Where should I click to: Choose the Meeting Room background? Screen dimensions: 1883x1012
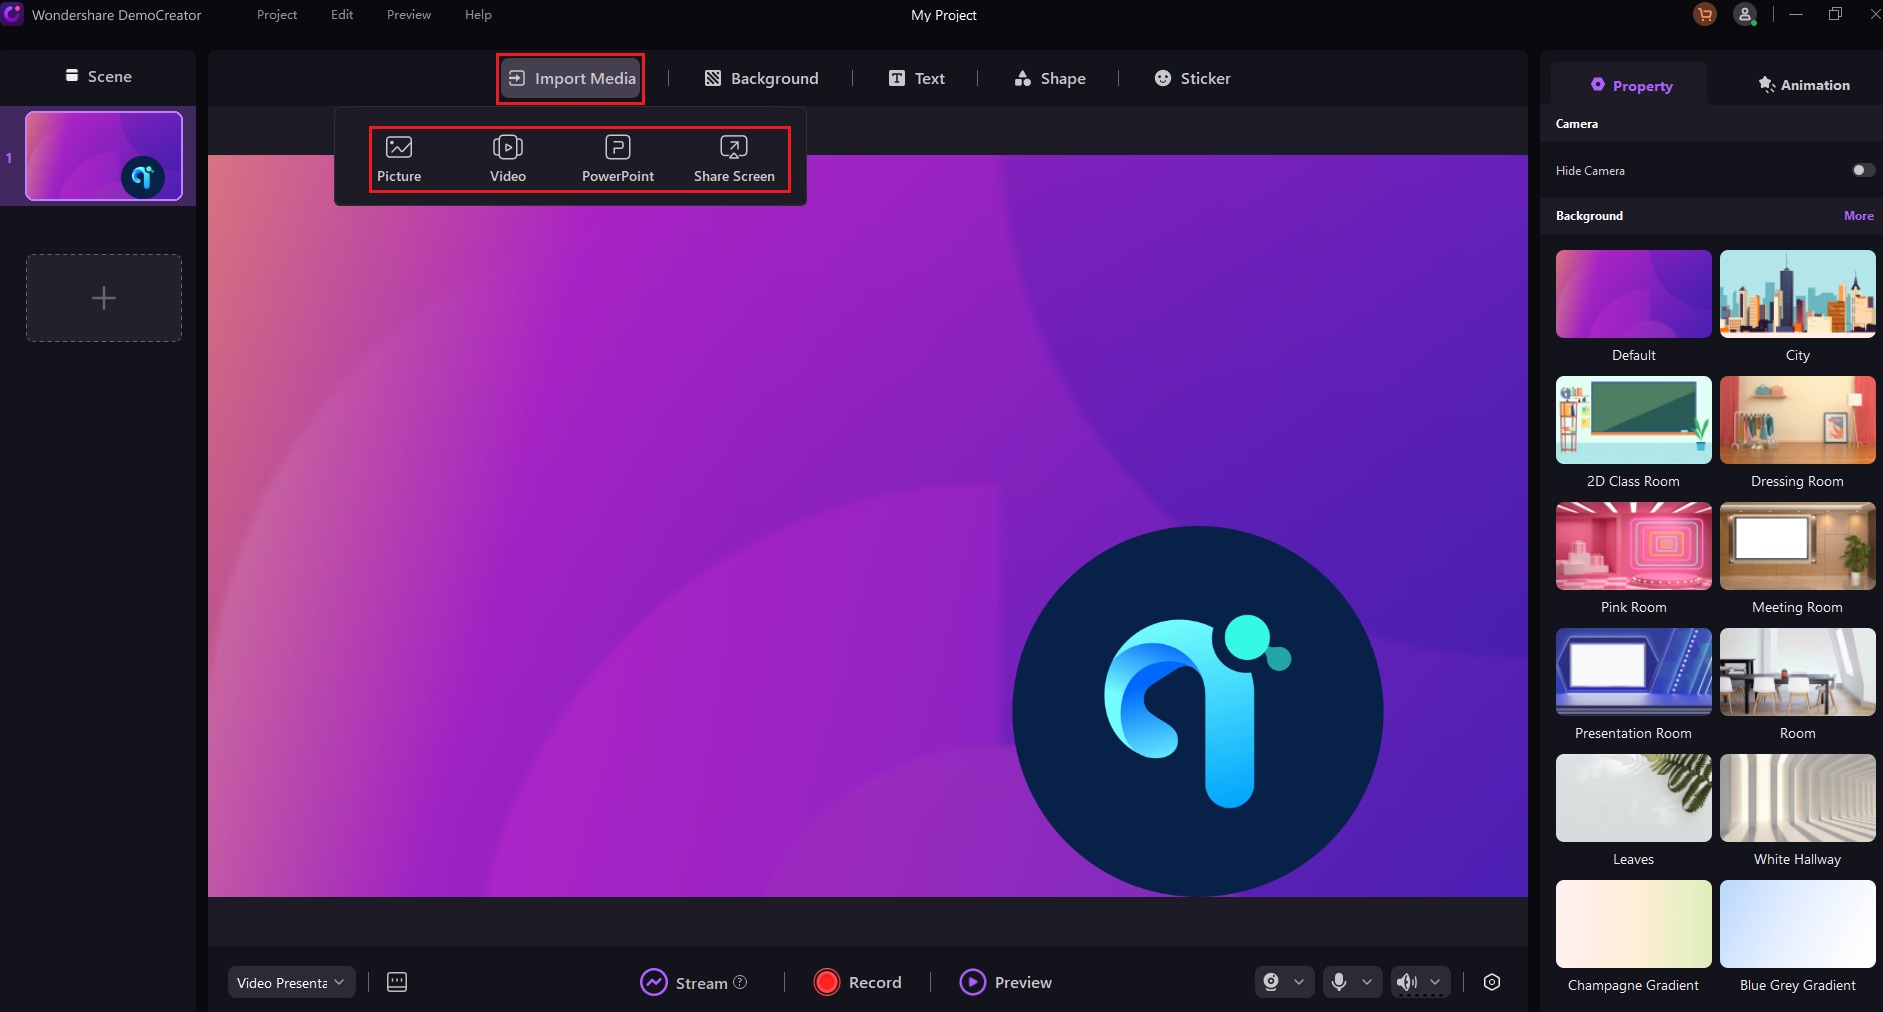(x=1797, y=546)
